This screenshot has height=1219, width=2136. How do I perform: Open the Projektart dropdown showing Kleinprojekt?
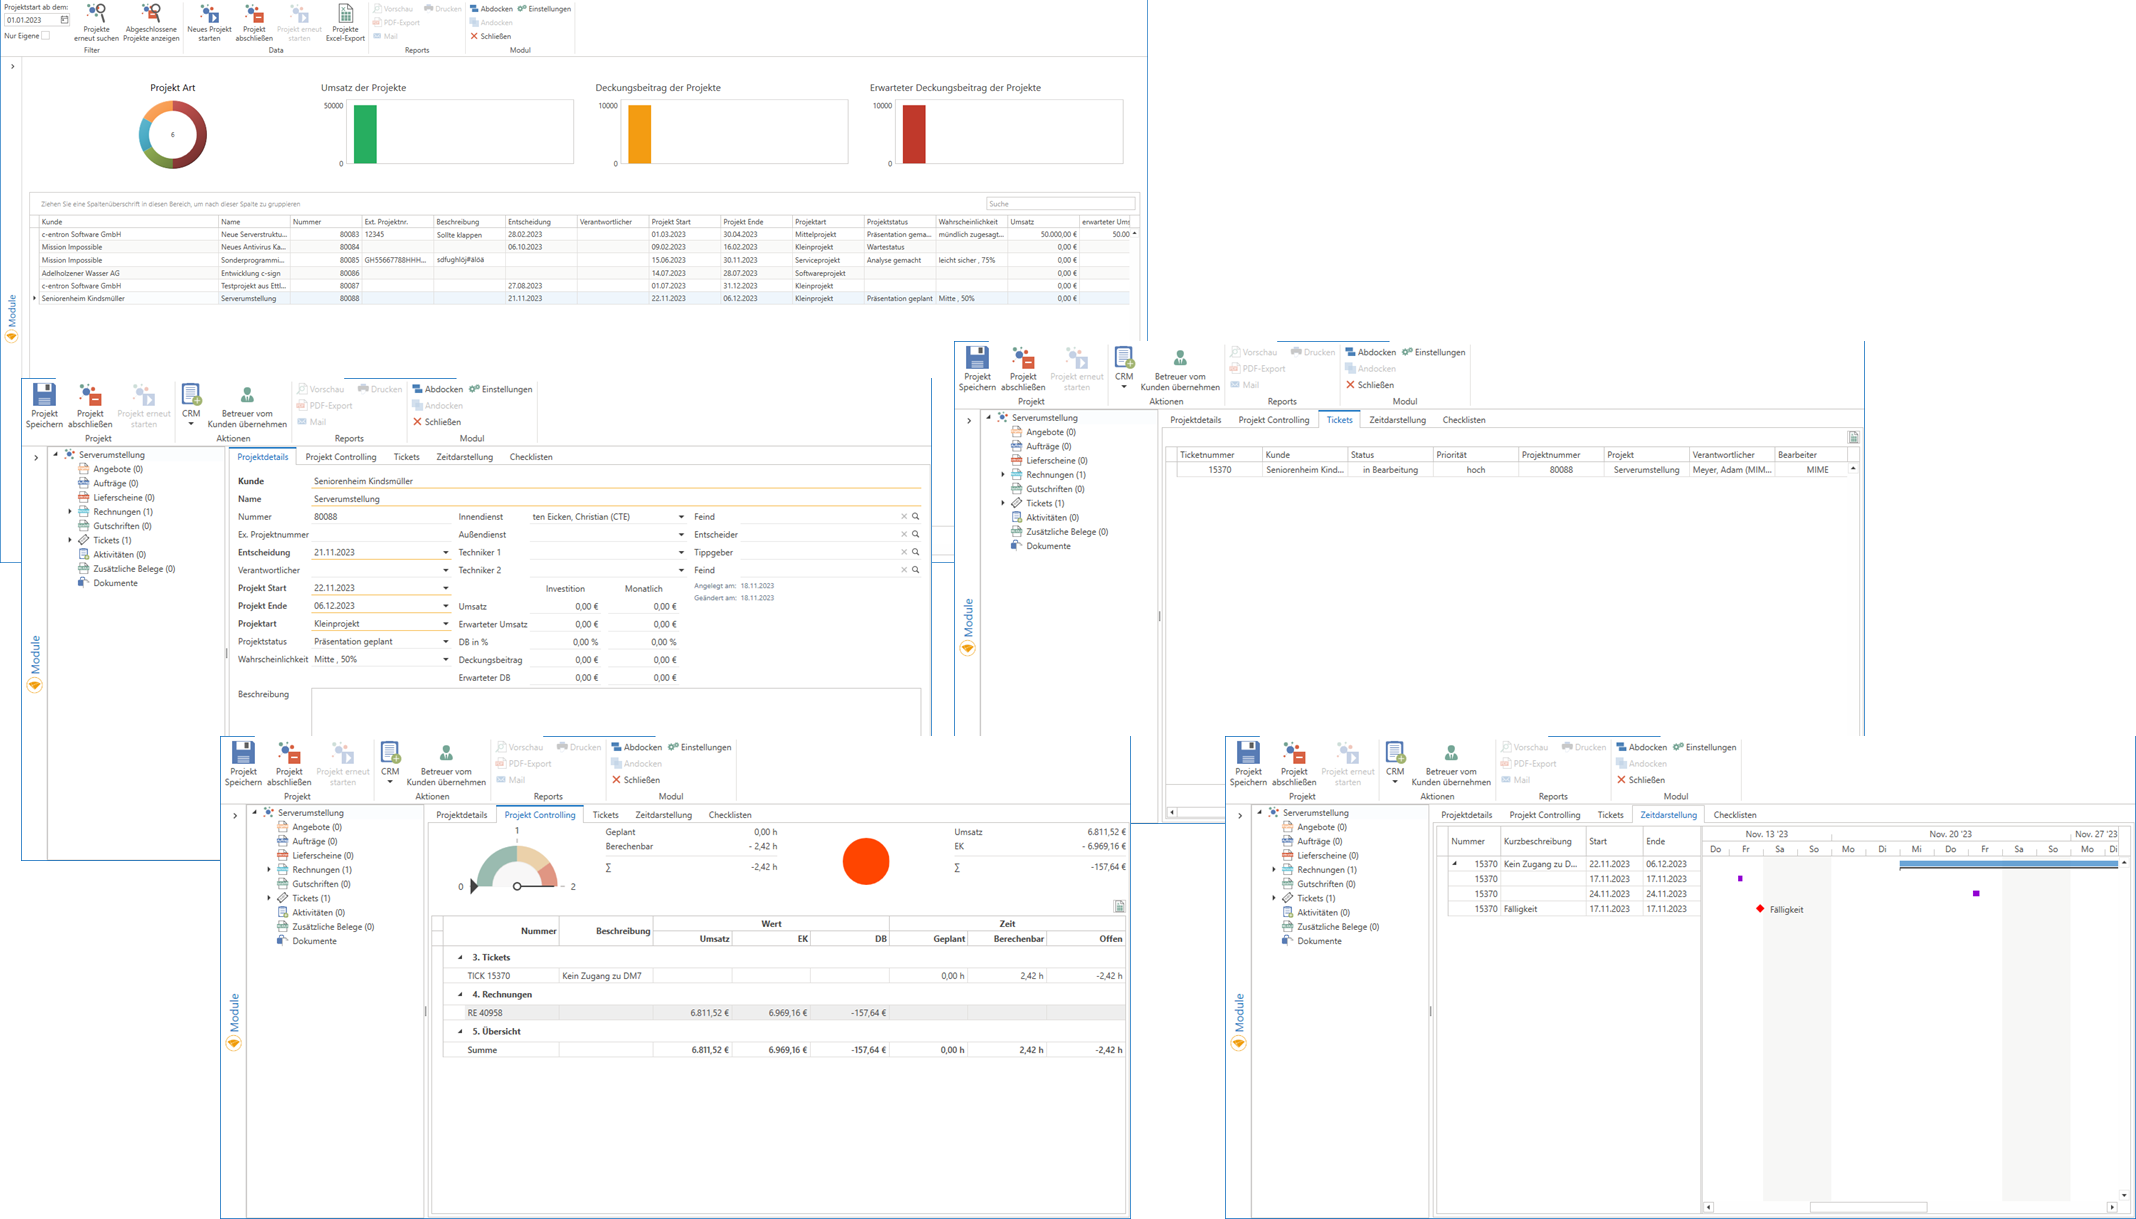click(x=446, y=624)
